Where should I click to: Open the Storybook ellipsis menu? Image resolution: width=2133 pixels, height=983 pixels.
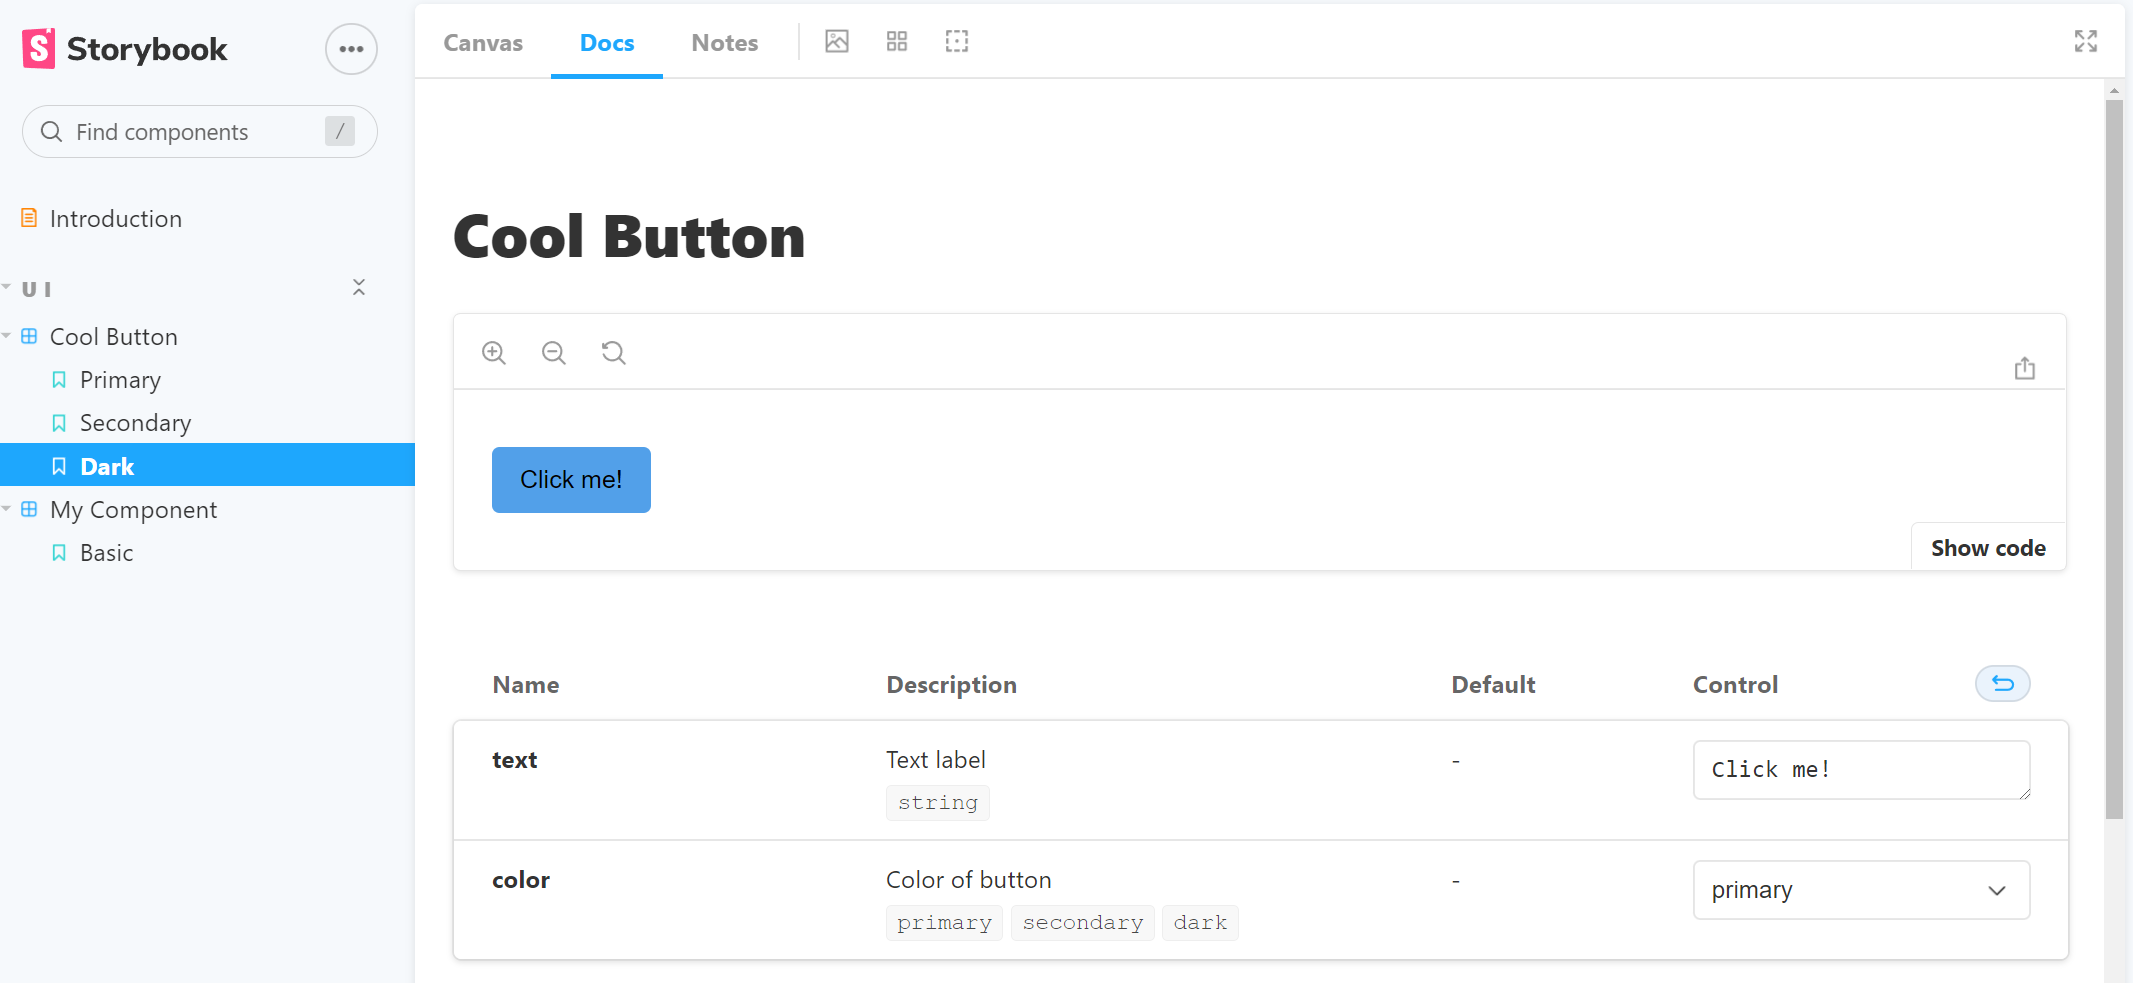click(x=351, y=49)
